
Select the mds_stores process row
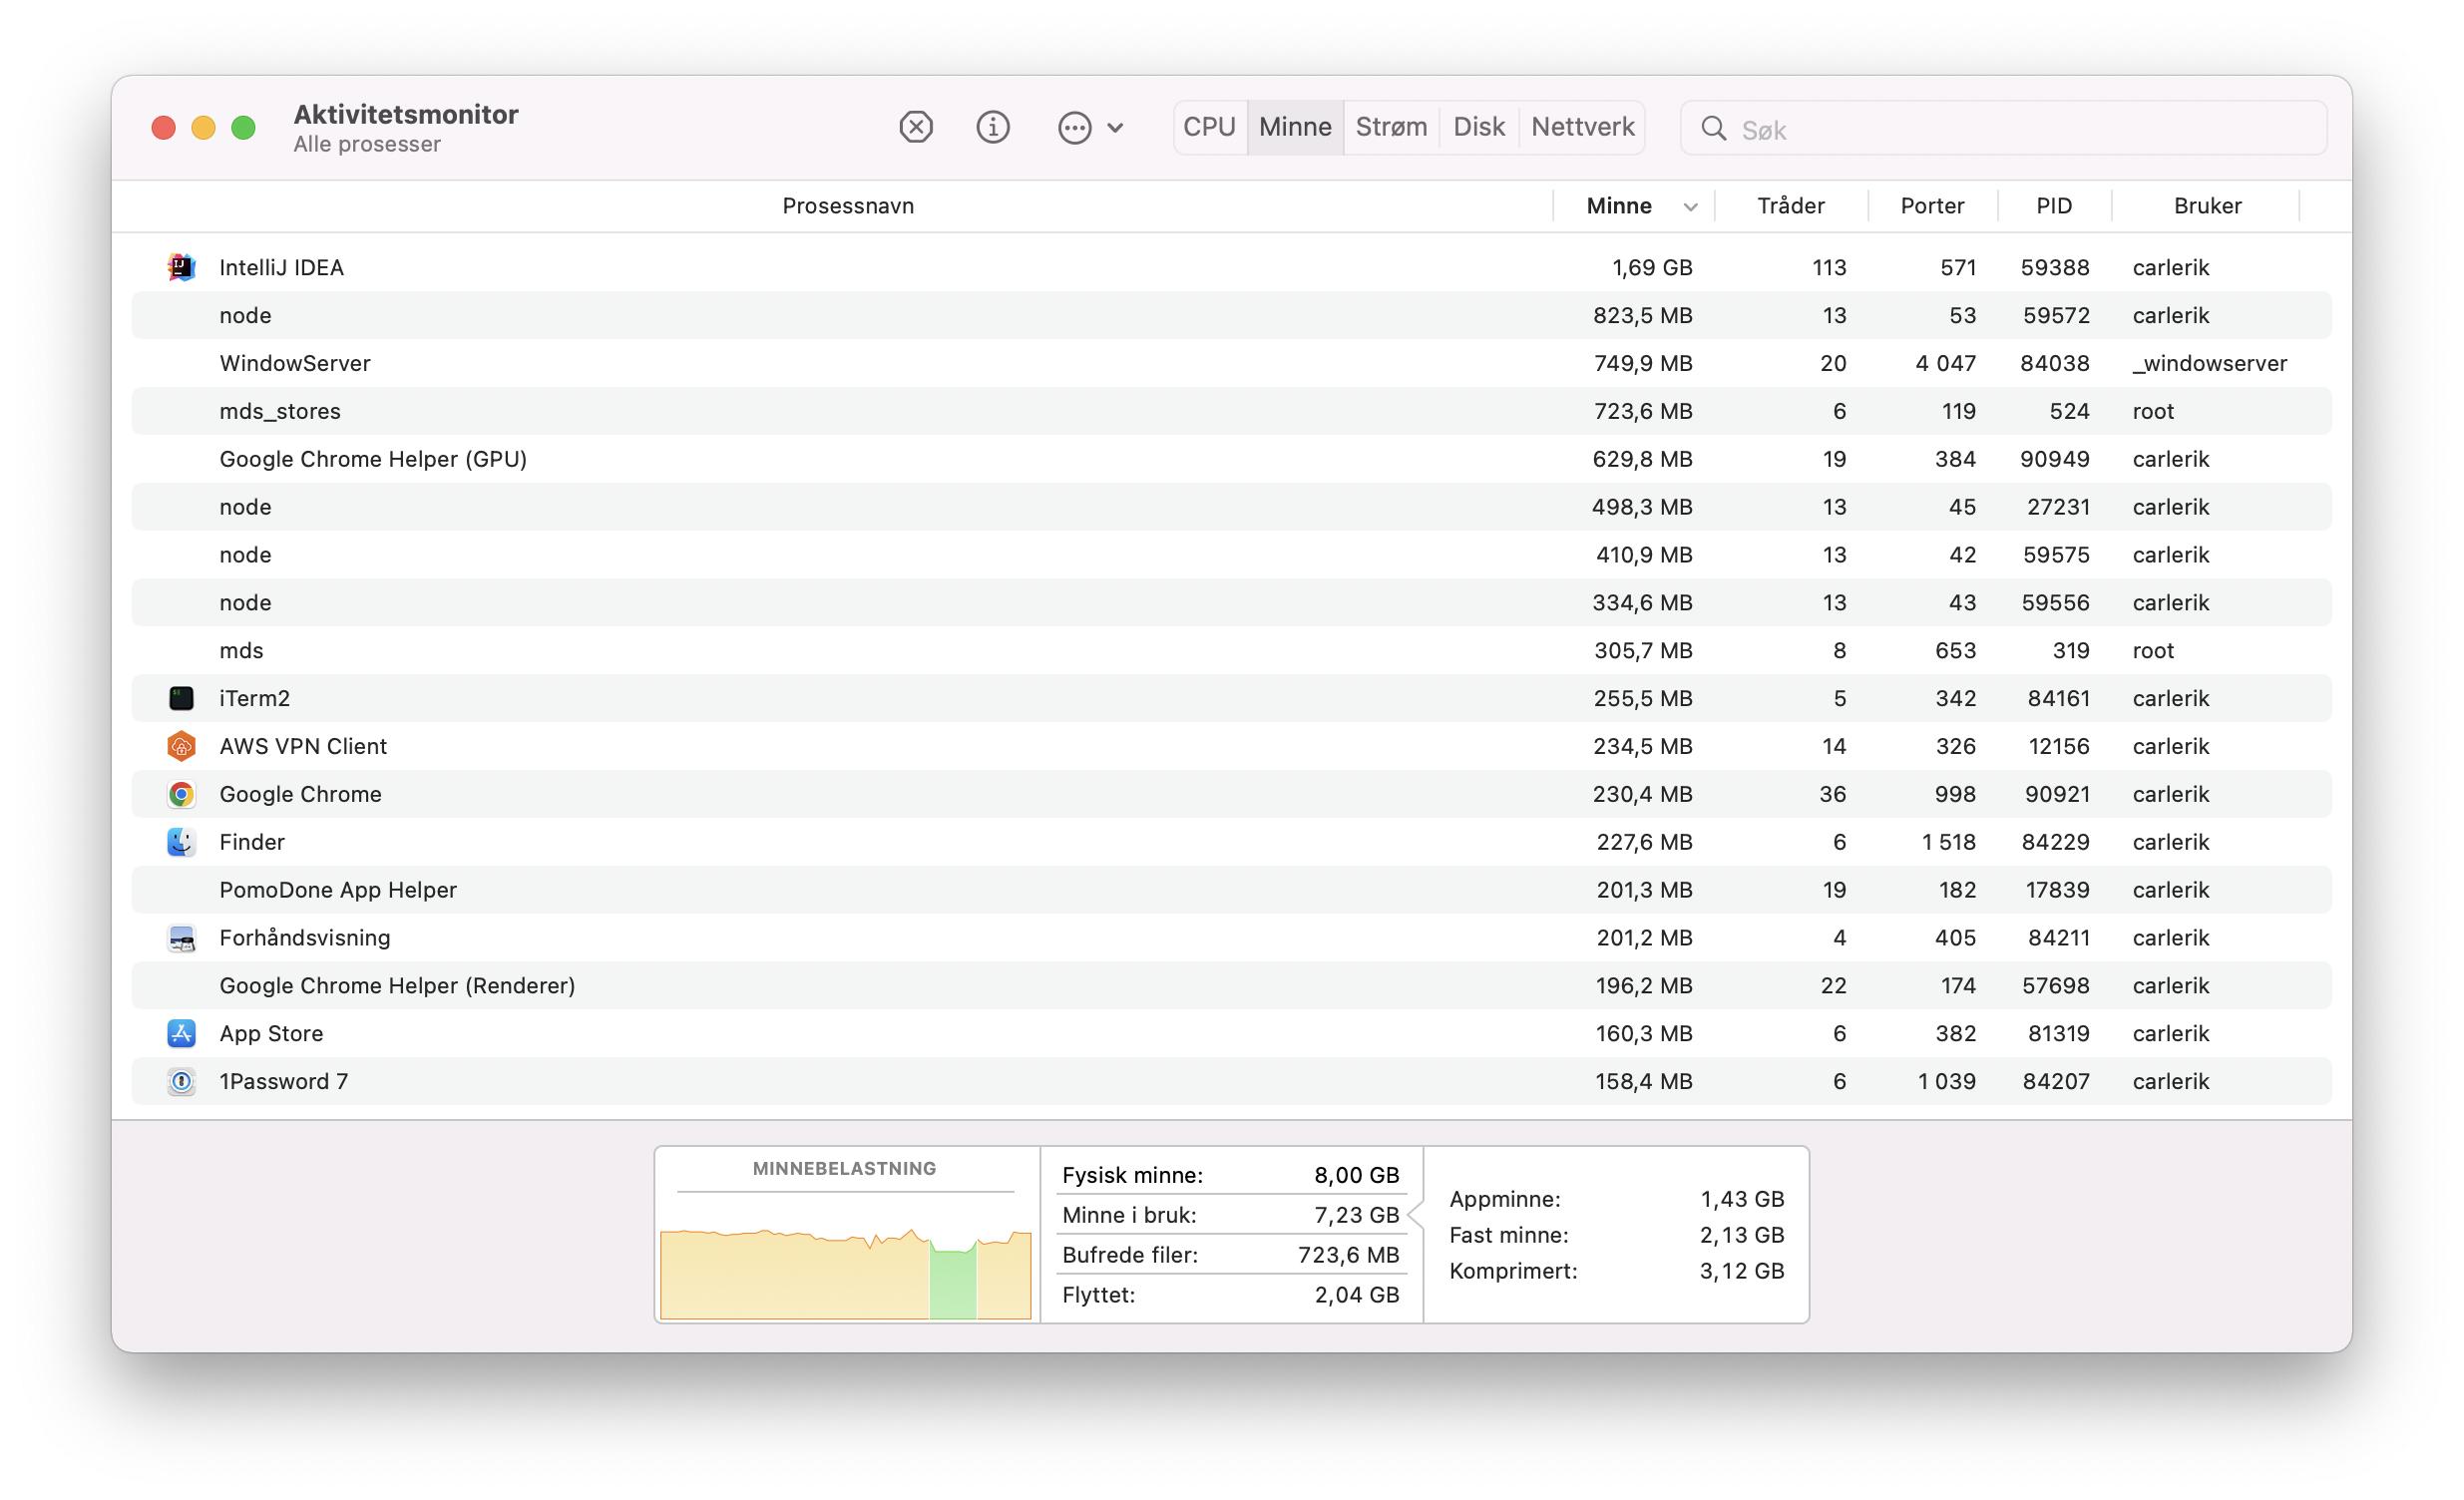[x=1231, y=411]
